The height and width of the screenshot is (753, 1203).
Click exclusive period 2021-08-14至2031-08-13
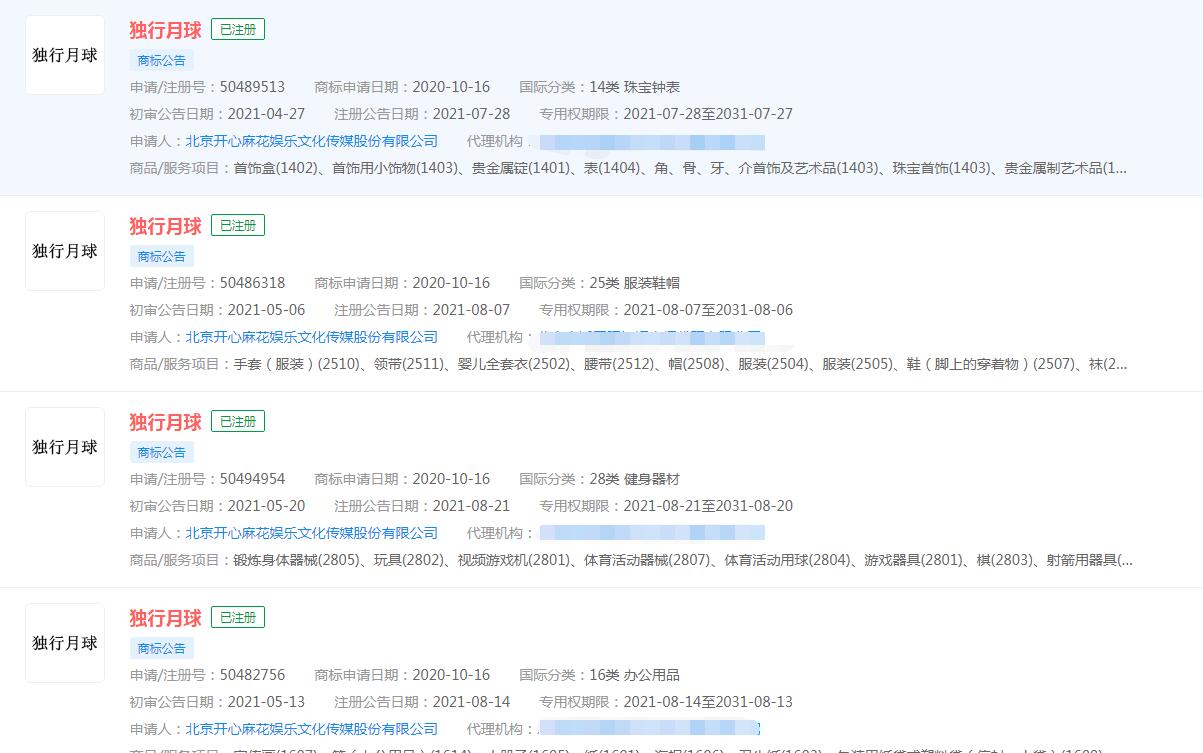pos(708,702)
